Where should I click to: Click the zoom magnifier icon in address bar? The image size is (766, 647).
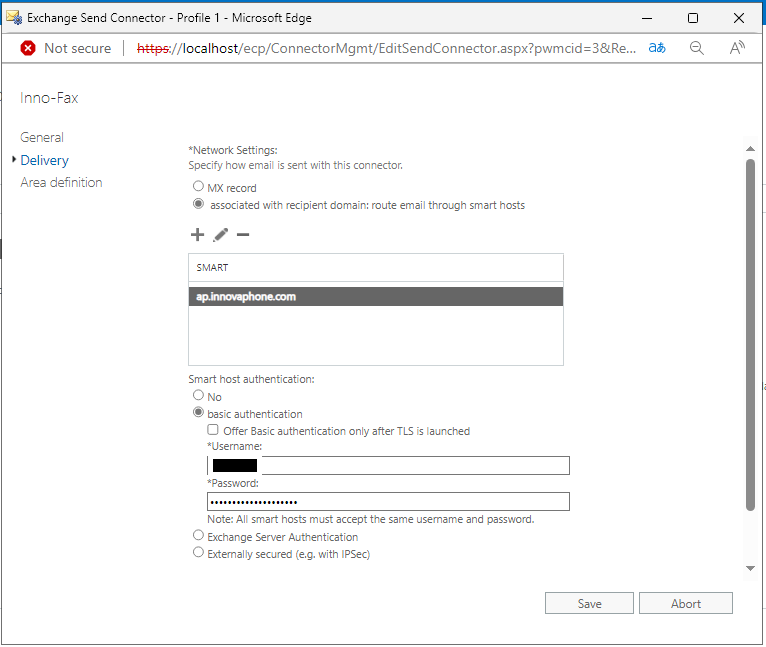(697, 48)
